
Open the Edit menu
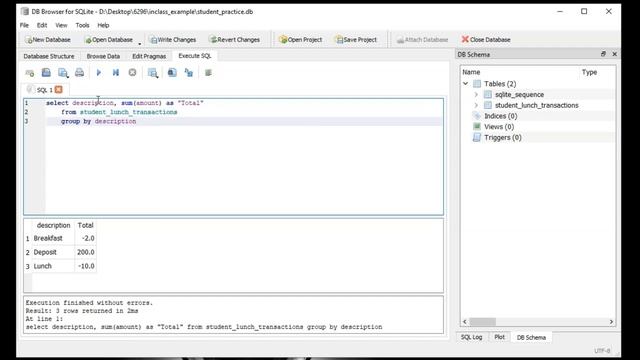[x=42, y=25]
